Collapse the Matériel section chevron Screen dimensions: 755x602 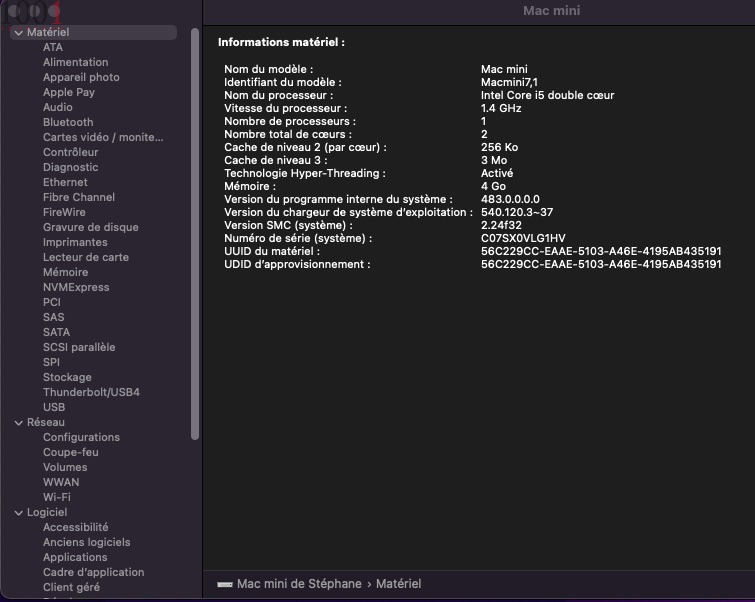click(18, 33)
